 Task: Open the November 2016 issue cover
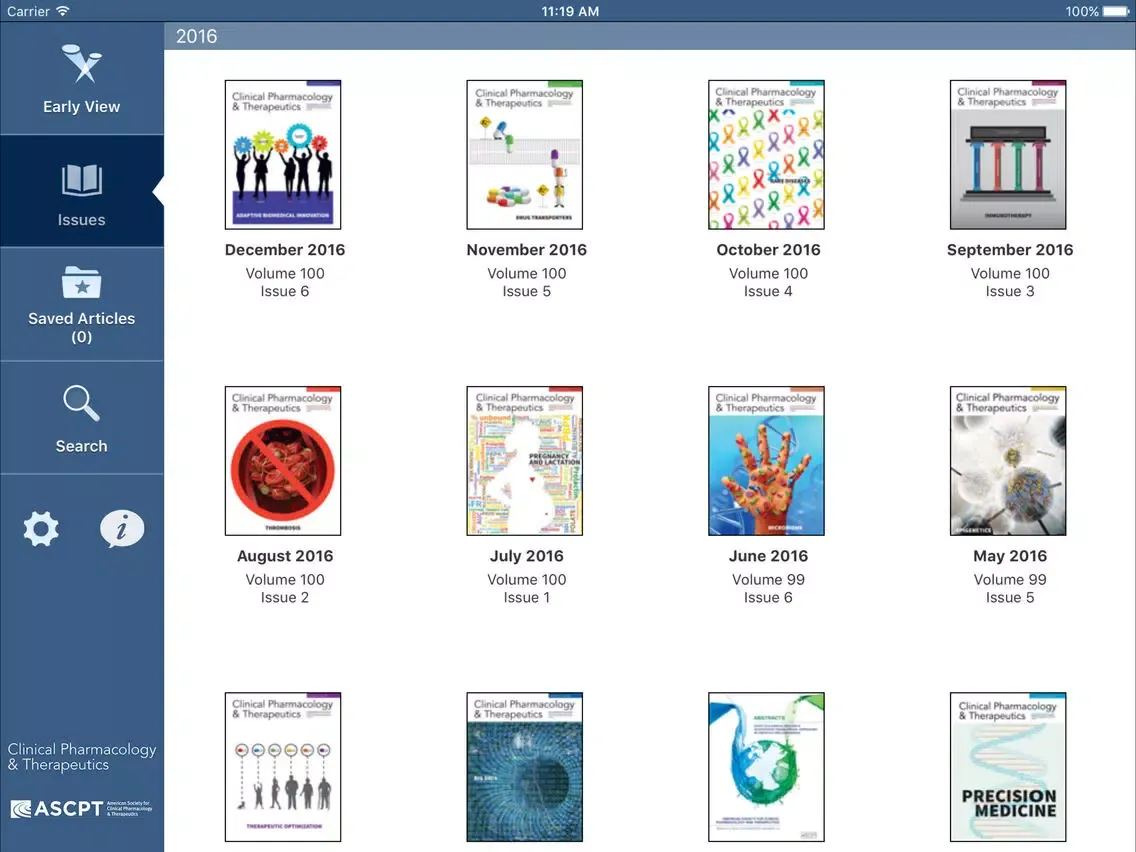point(525,153)
